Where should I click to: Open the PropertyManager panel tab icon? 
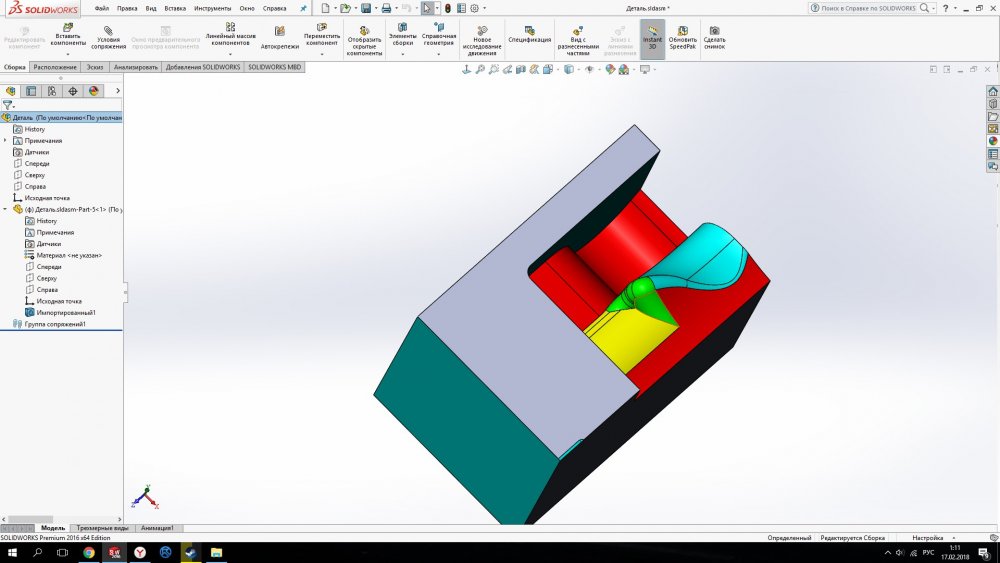pyautogui.click(x=31, y=91)
